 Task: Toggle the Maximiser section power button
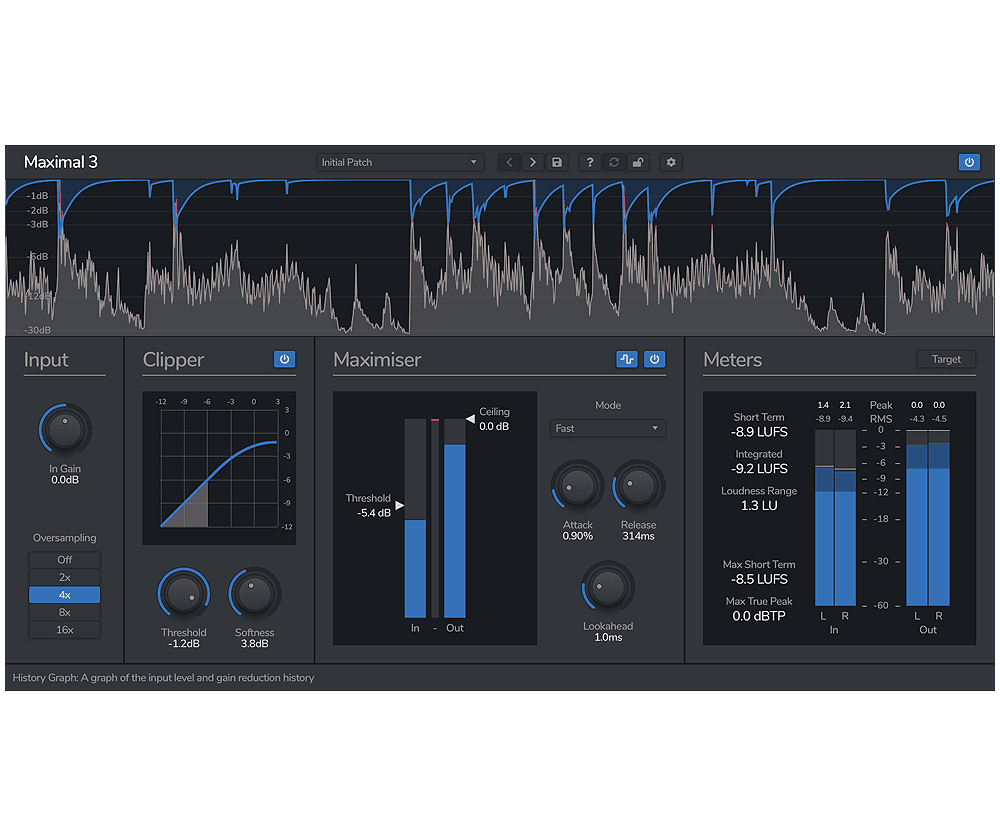(x=654, y=359)
